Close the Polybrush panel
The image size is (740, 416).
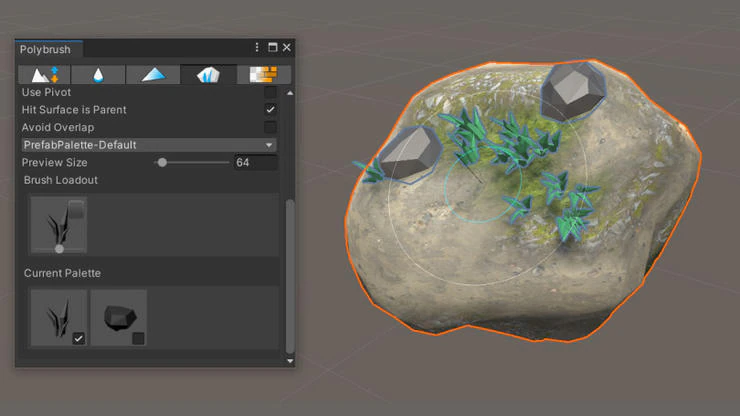(286, 47)
